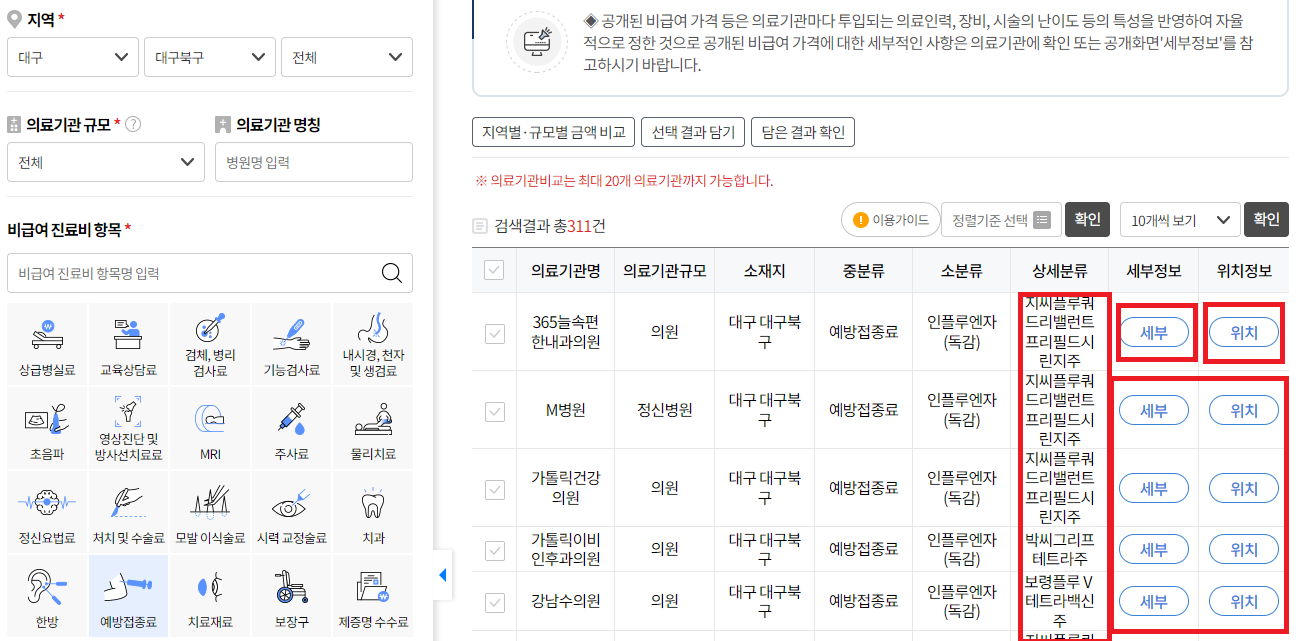
Task: Open the 정렬기준 선택 sorting menu
Action: point(1001,219)
